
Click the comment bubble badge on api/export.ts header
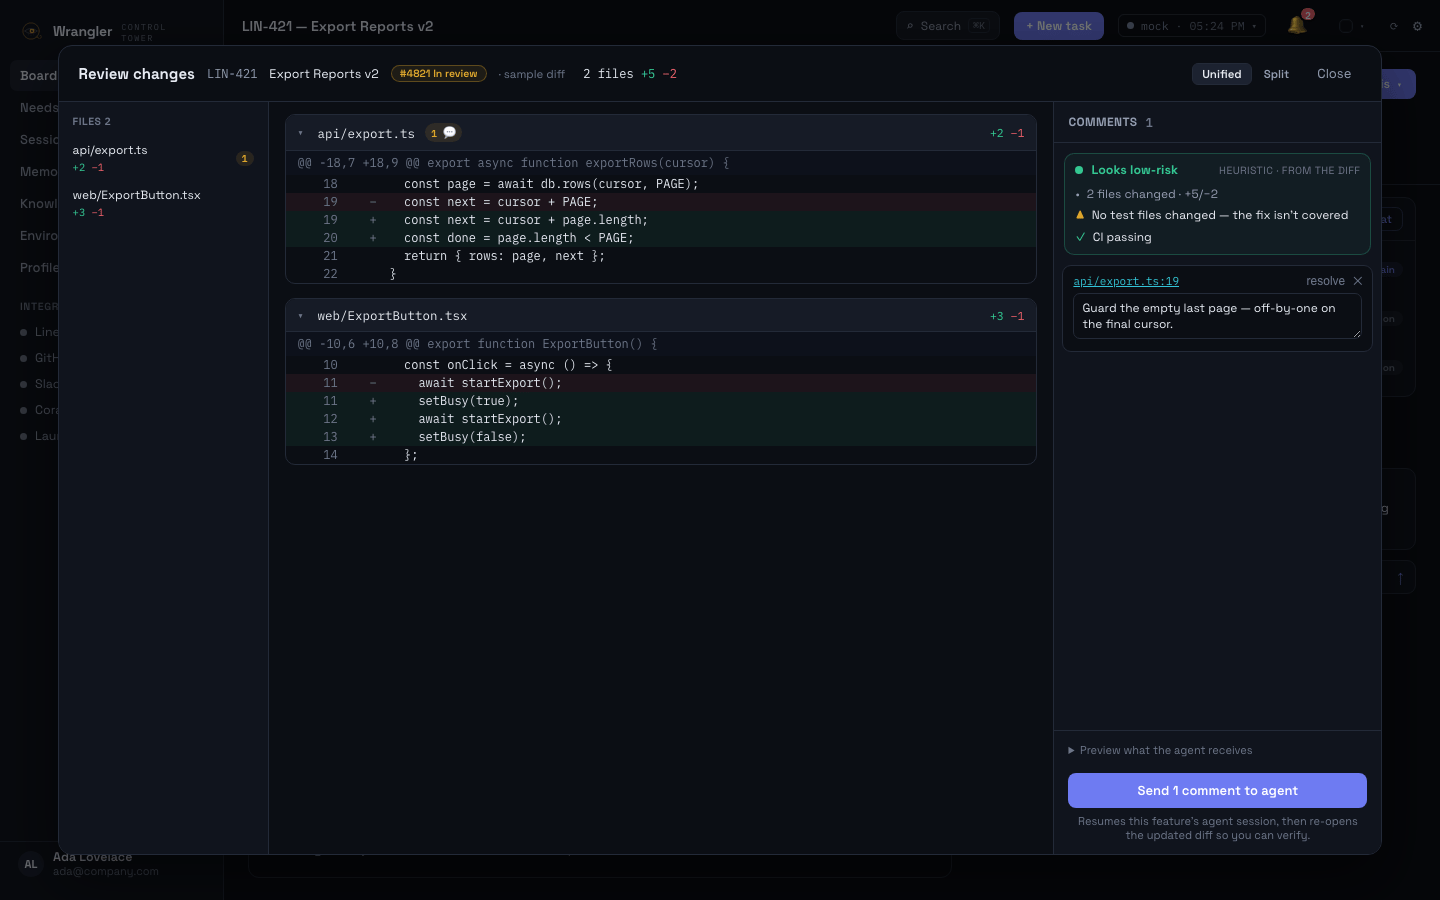pyautogui.click(x=443, y=133)
